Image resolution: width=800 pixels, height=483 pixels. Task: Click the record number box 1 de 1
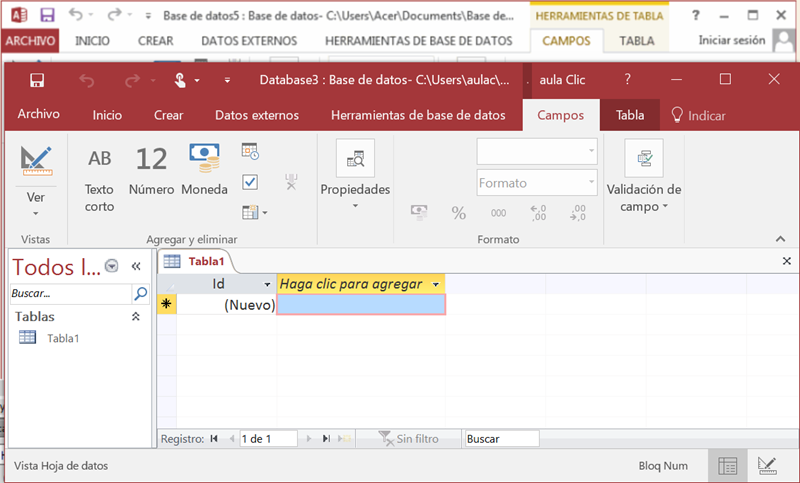coord(268,439)
